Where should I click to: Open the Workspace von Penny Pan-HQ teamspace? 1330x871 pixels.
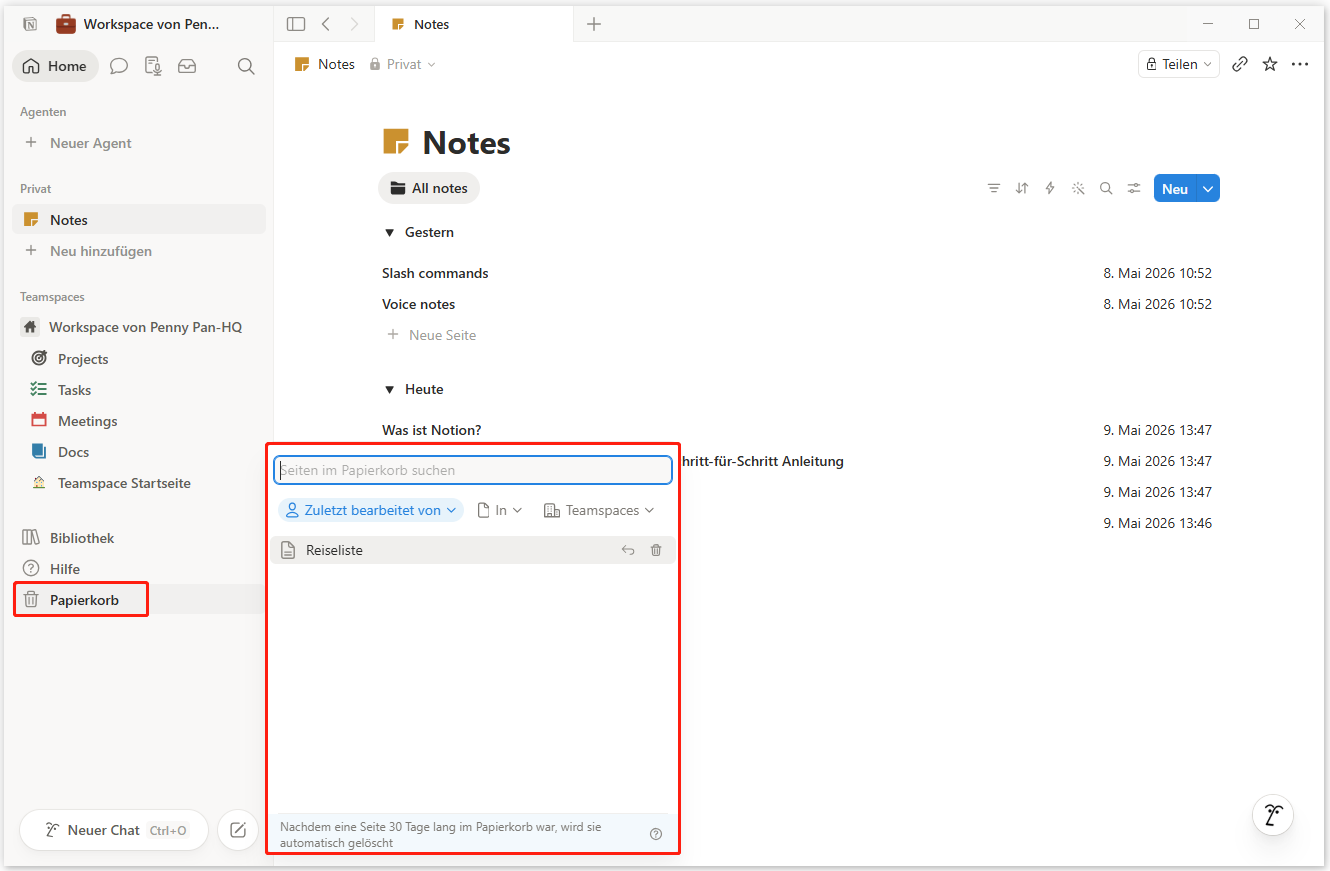pyautogui.click(x=139, y=327)
